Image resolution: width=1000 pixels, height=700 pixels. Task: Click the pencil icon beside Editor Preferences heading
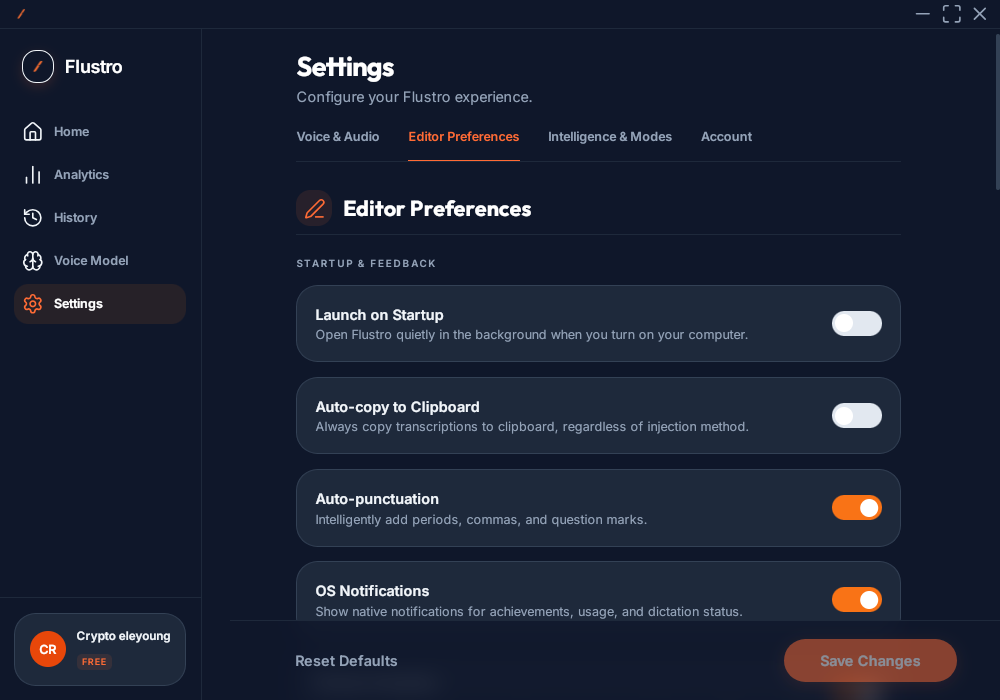tap(314, 208)
